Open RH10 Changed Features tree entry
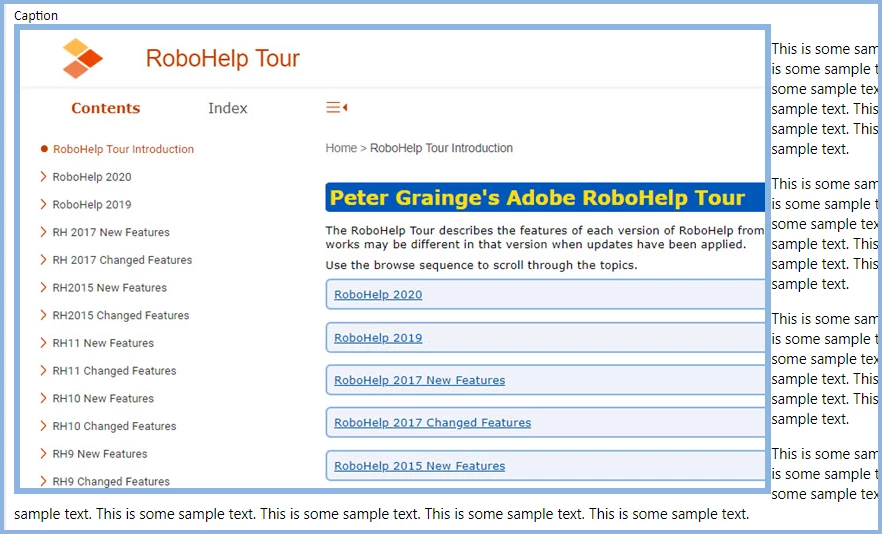 coord(114,426)
